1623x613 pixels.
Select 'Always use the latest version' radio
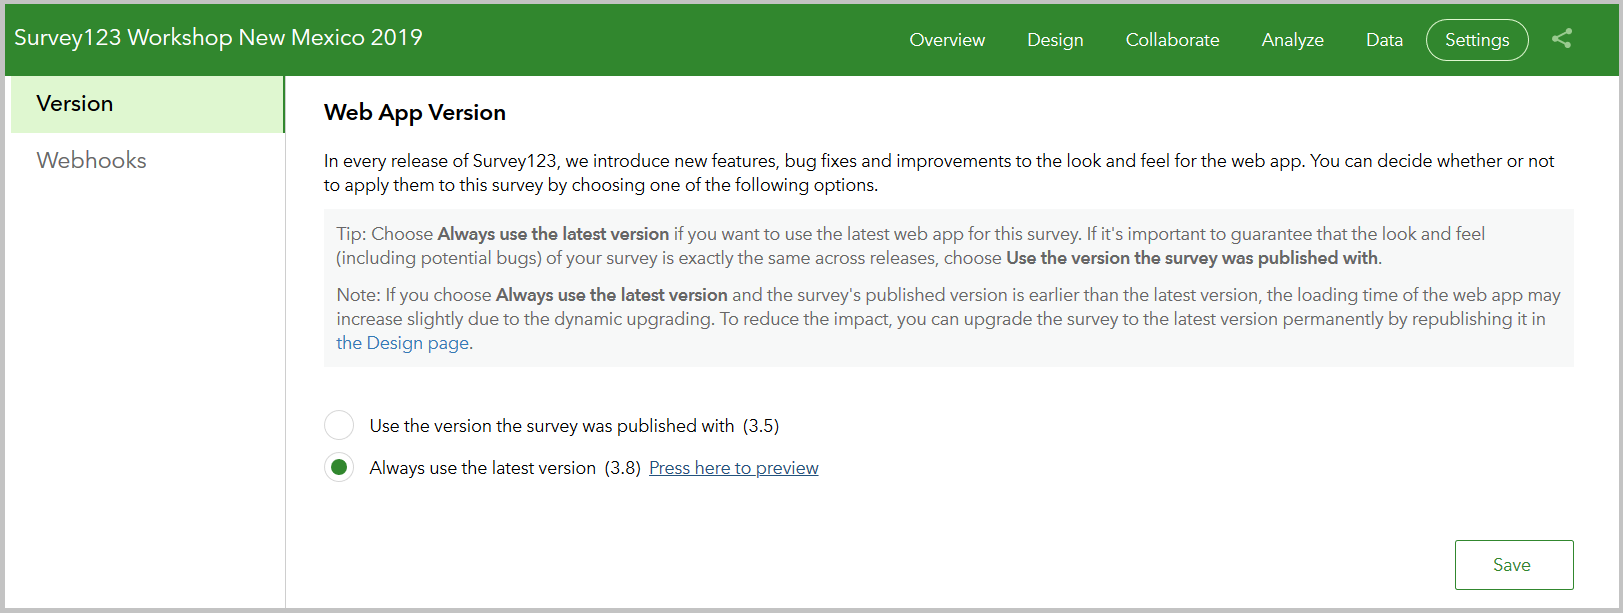point(339,467)
